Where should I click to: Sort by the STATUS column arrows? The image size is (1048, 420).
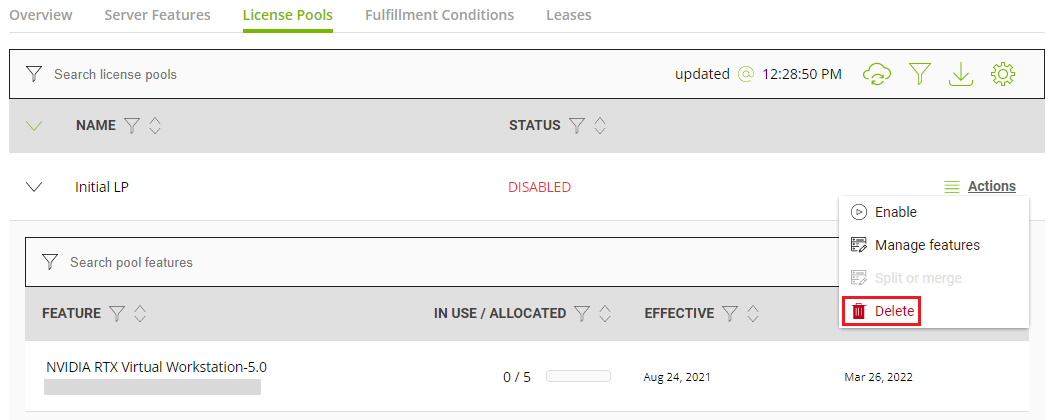click(600, 126)
